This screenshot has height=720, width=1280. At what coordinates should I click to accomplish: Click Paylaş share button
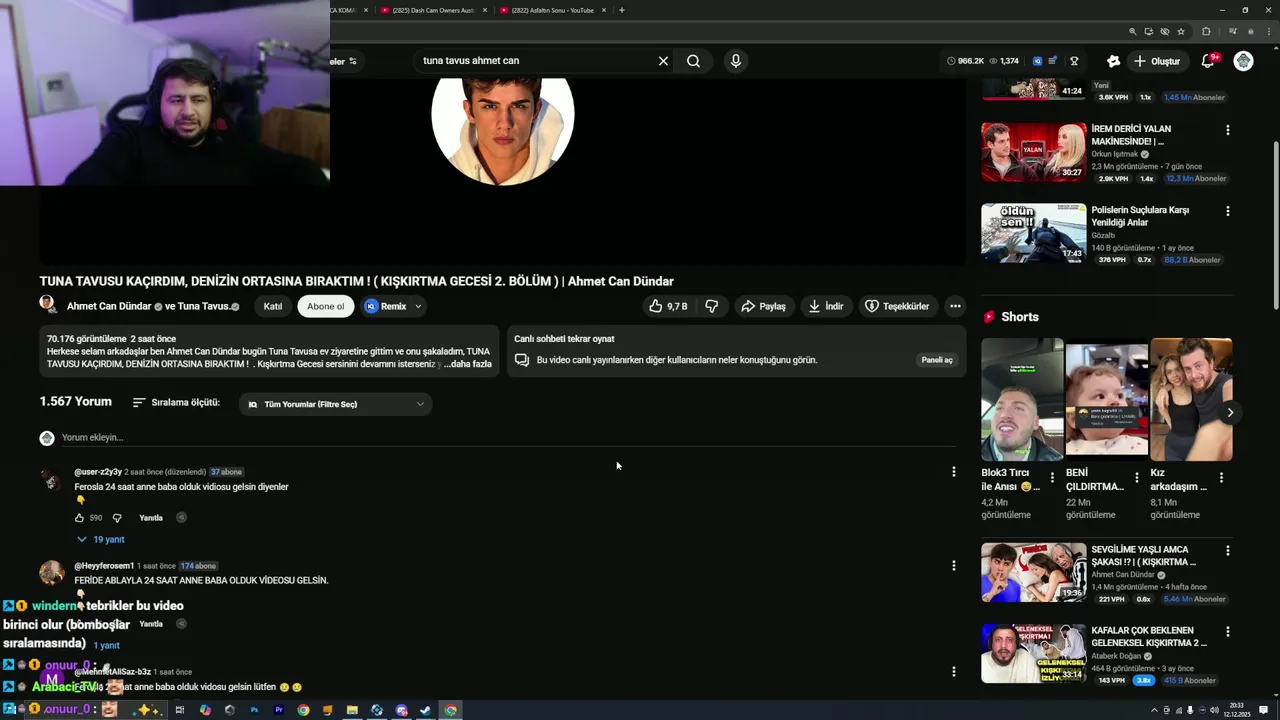click(763, 306)
